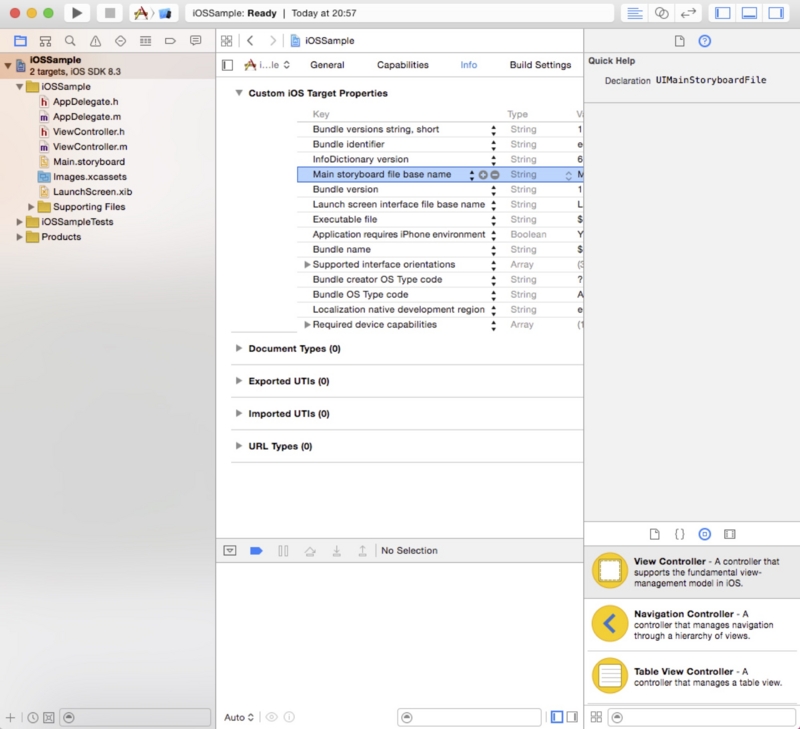Screen dimensions: 800x729
Task: Open the Test navigator diamond icon
Action: click(x=120, y=41)
